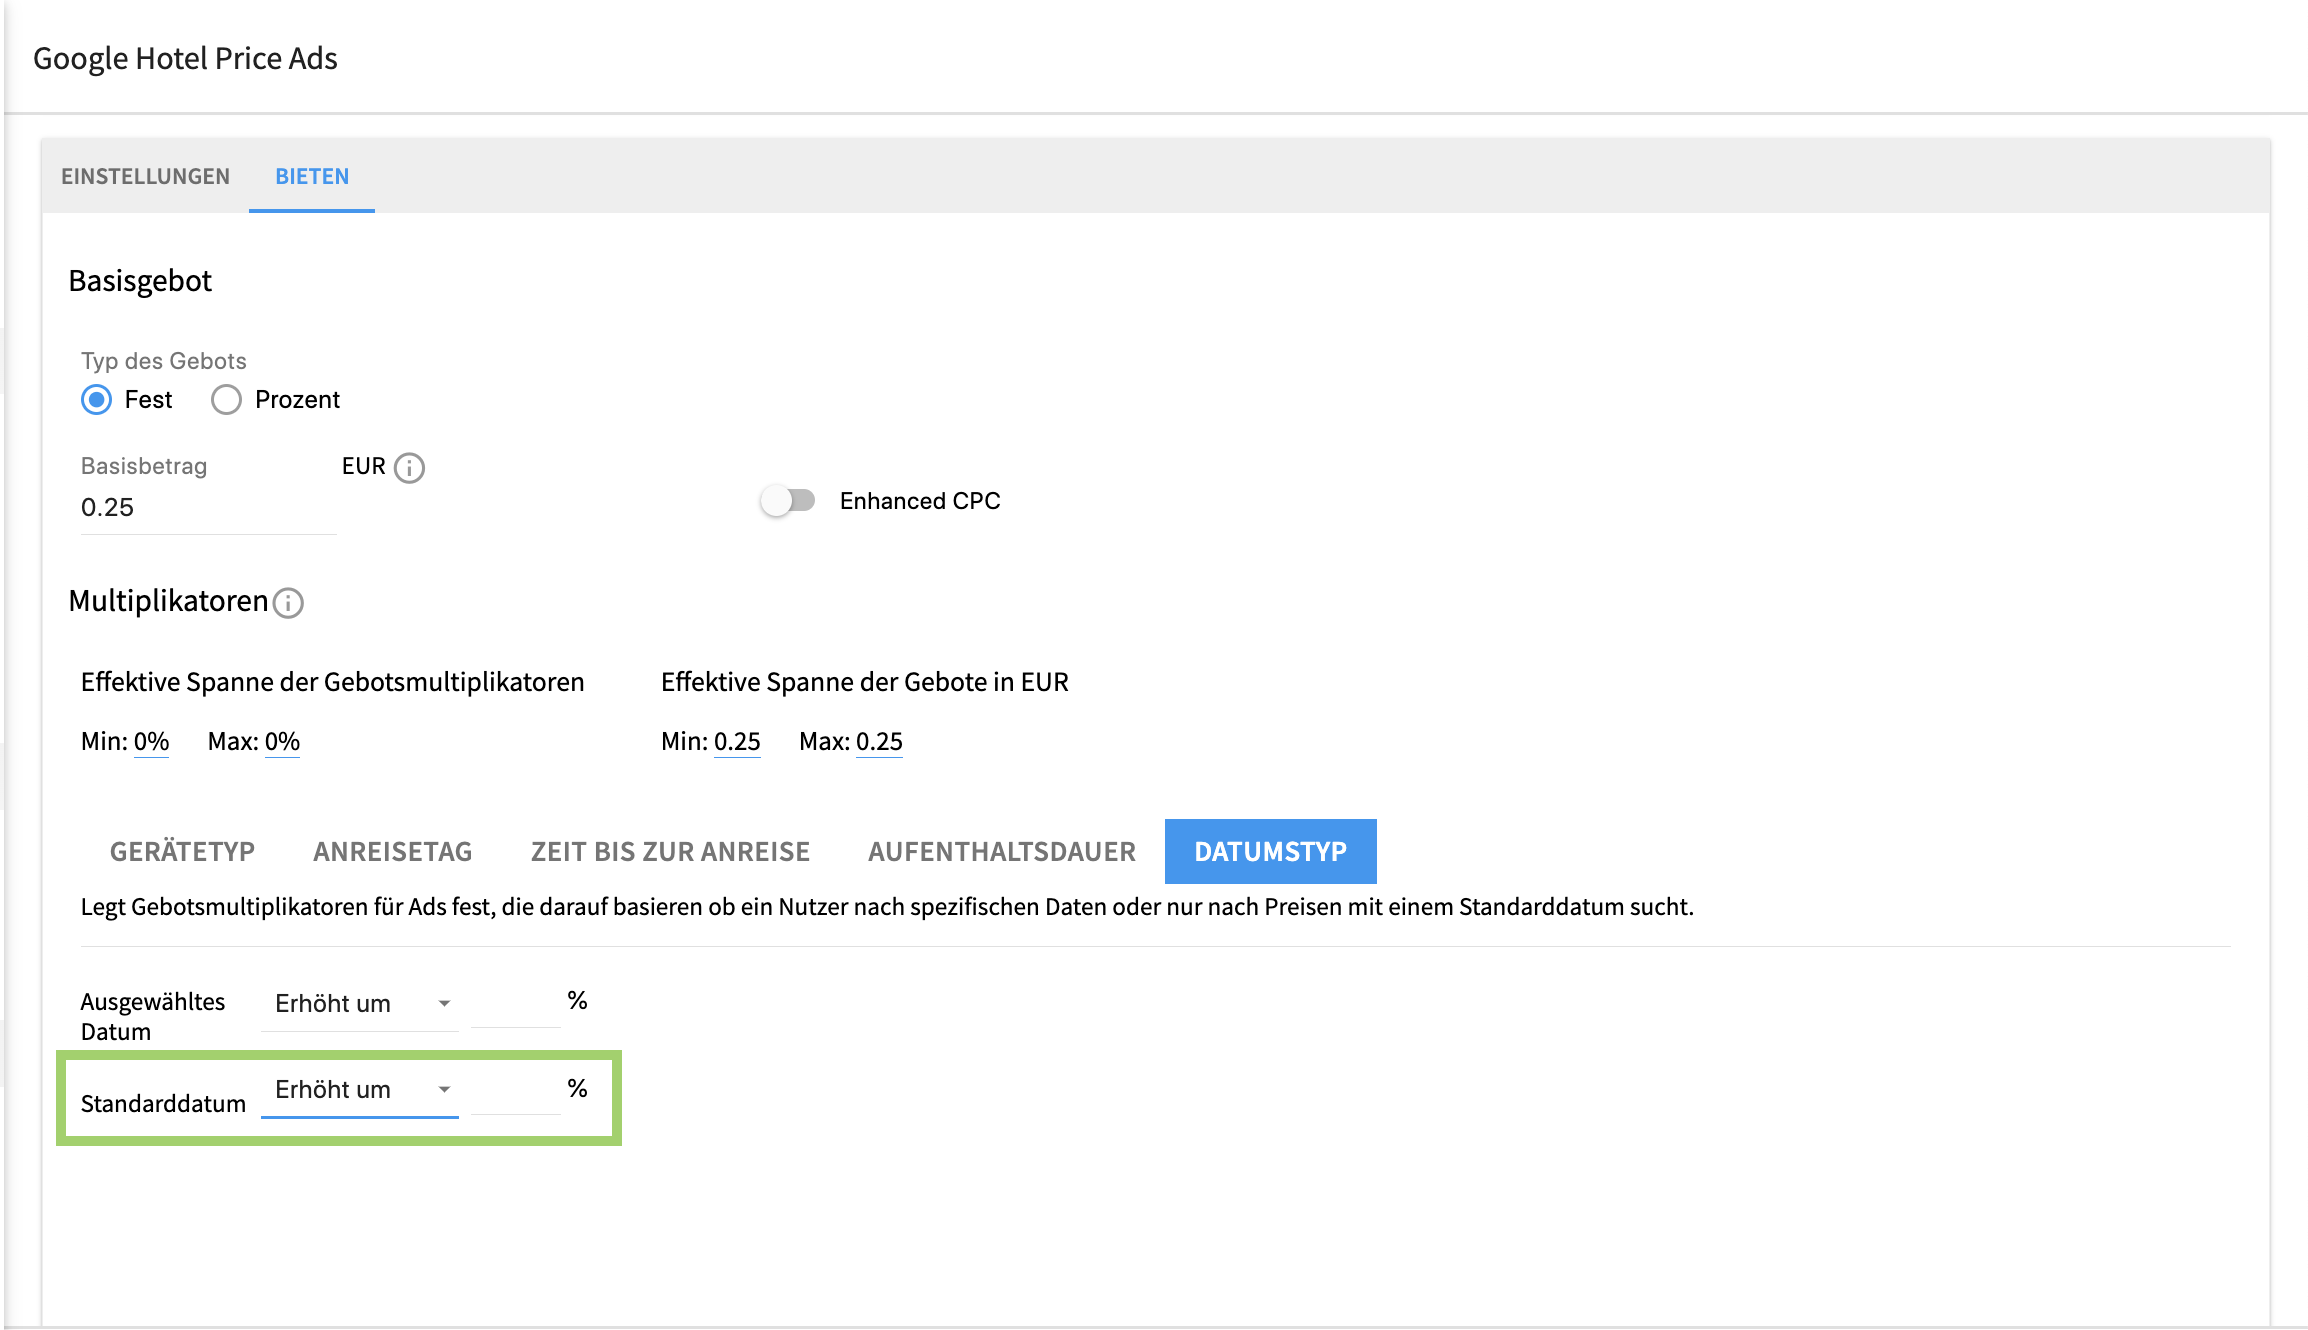Open the Gerätetyp multiplier tab

click(182, 851)
